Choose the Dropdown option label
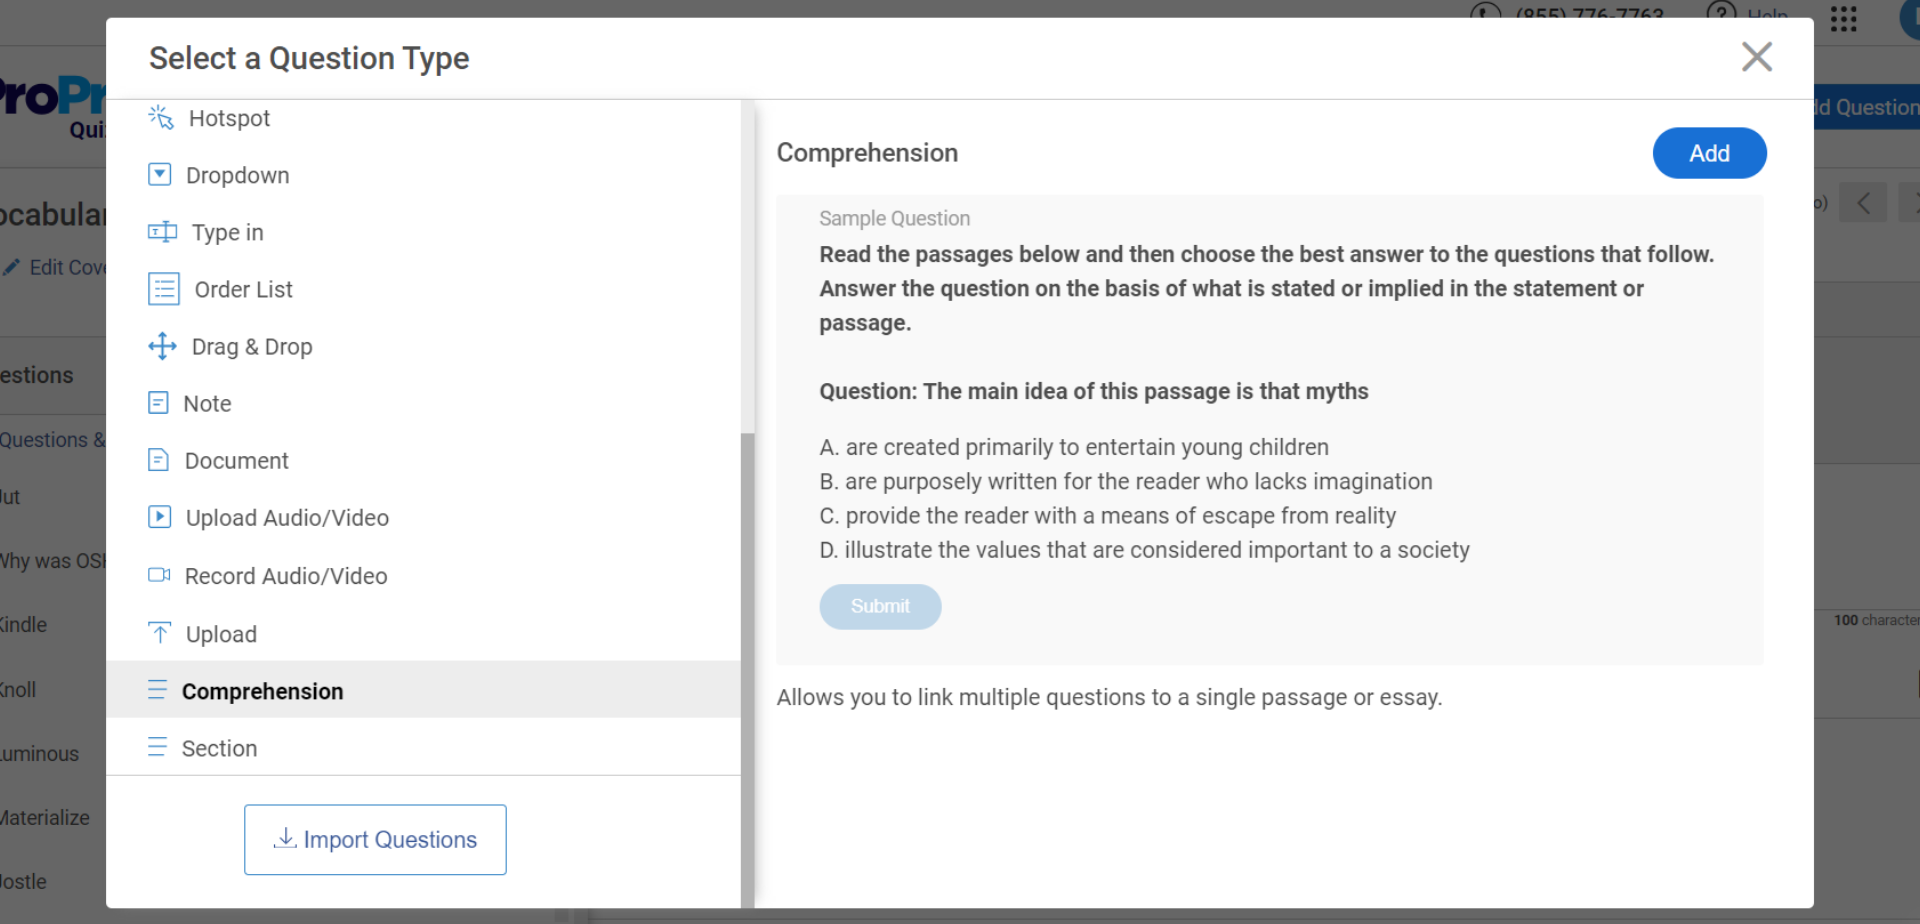This screenshot has height=924, width=1920. pos(237,175)
